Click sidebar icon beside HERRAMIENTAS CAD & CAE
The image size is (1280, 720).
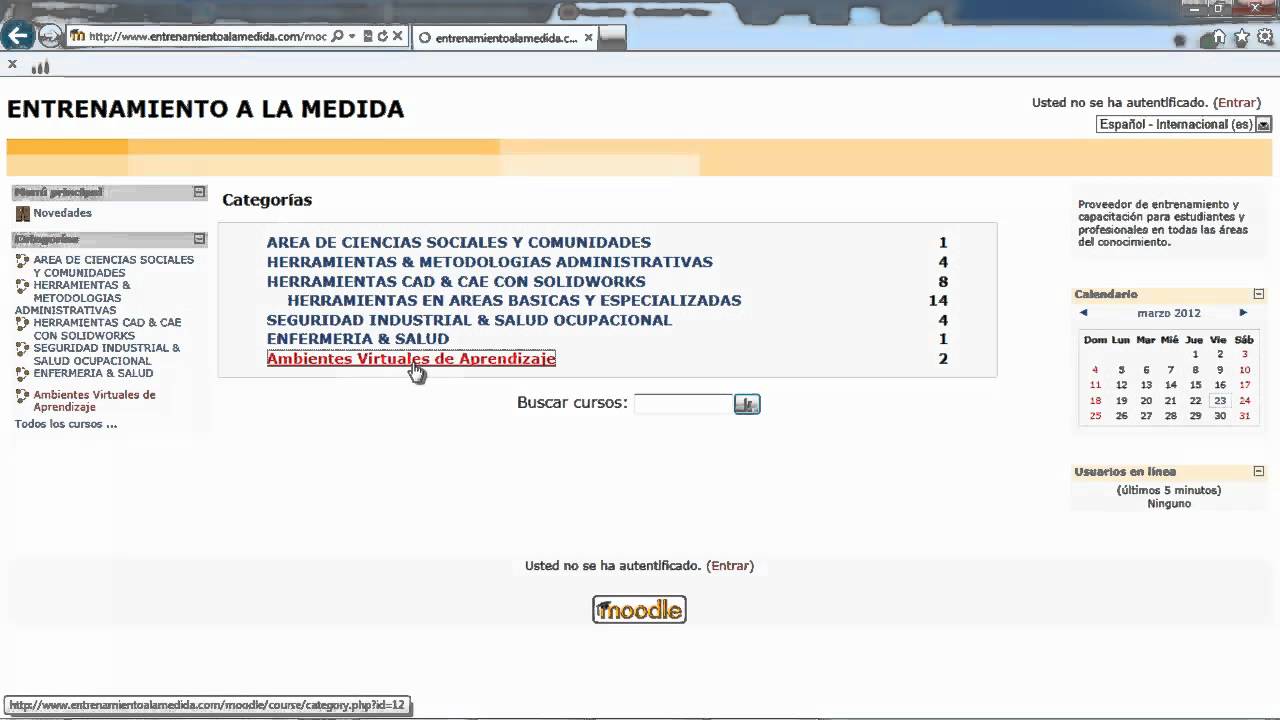22,324
